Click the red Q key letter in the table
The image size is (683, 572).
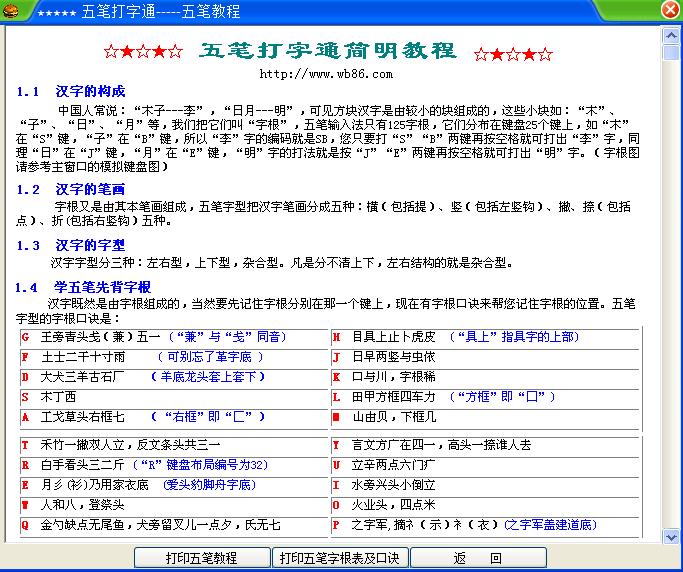[x=25, y=525]
